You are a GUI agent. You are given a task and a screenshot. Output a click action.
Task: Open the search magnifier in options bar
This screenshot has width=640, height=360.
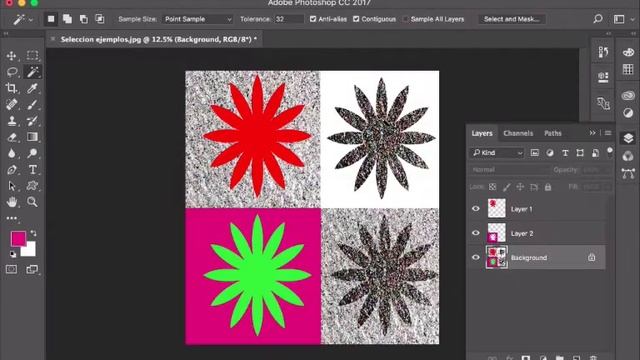pyautogui.click(x=598, y=19)
